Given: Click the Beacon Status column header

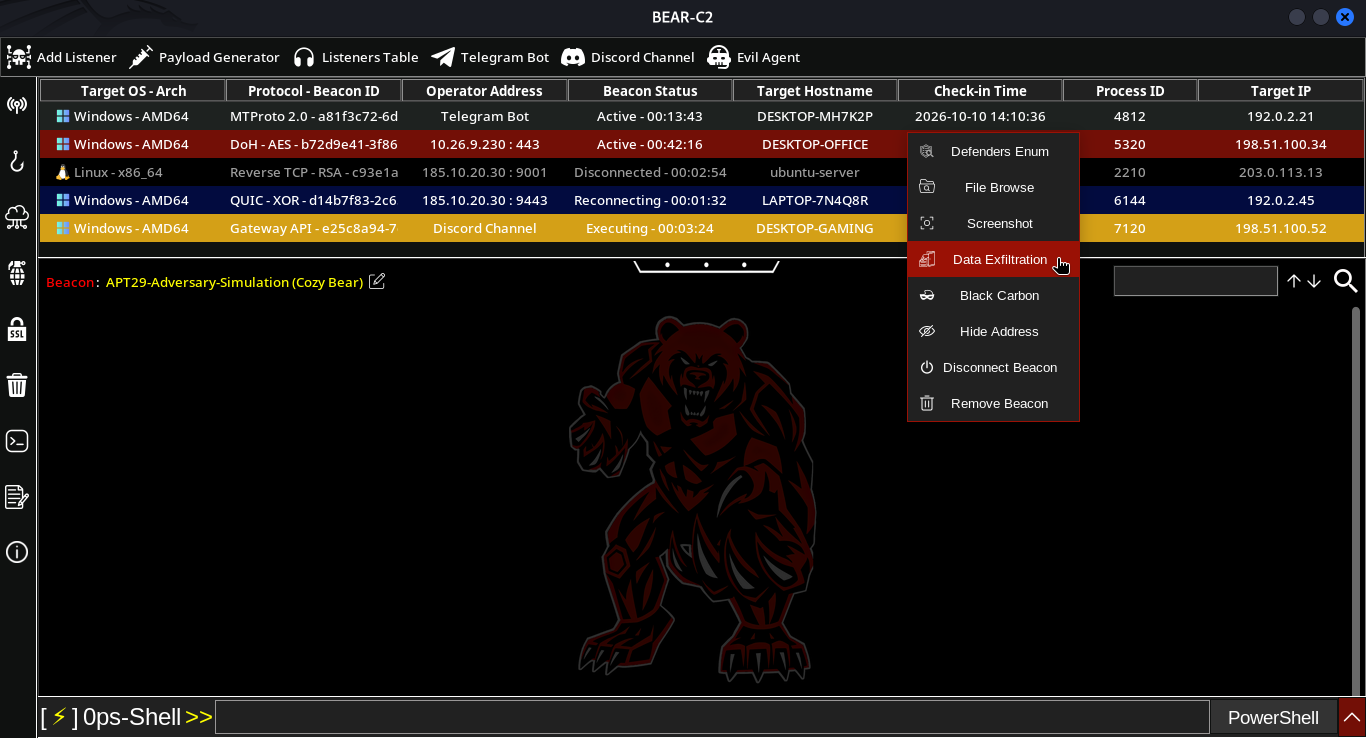Looking at the screenshot, I should 650,91.
